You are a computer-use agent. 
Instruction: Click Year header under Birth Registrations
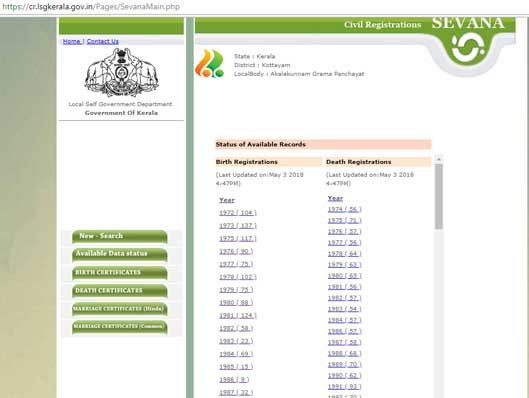(227, 200)
